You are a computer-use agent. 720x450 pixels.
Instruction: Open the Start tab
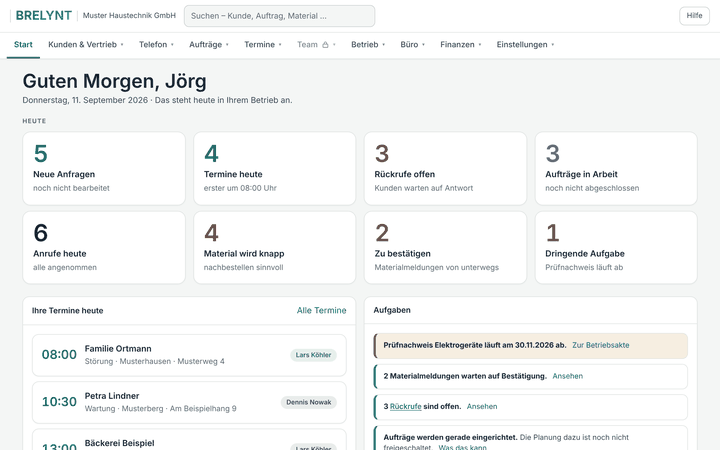[x=23, y=45]
